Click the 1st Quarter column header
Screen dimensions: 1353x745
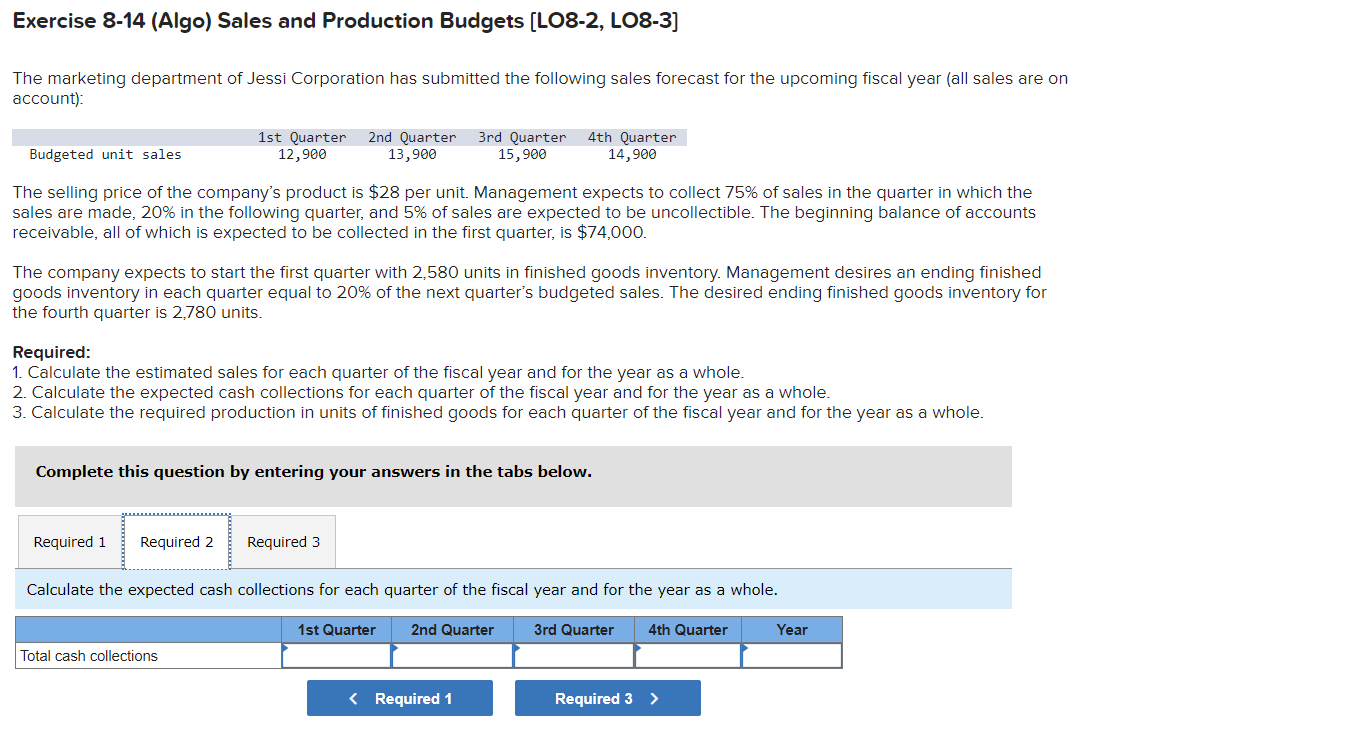click(x=336, y=629)
